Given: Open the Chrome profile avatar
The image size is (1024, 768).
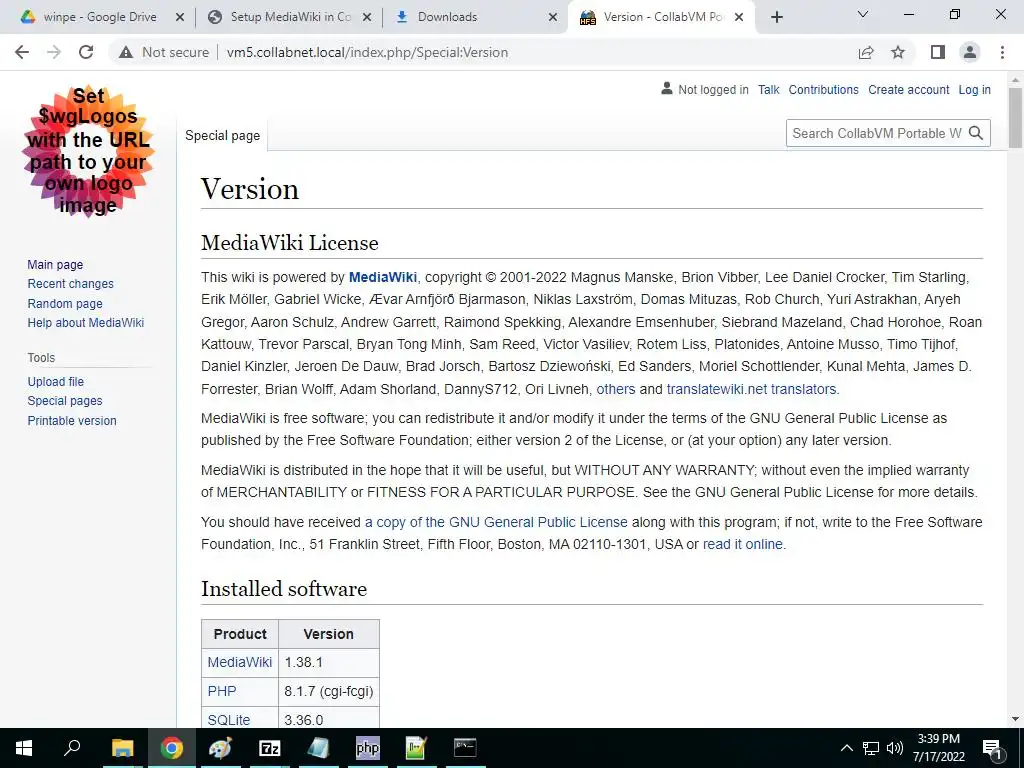Looking at the screenshot, I should click(970, 52).
